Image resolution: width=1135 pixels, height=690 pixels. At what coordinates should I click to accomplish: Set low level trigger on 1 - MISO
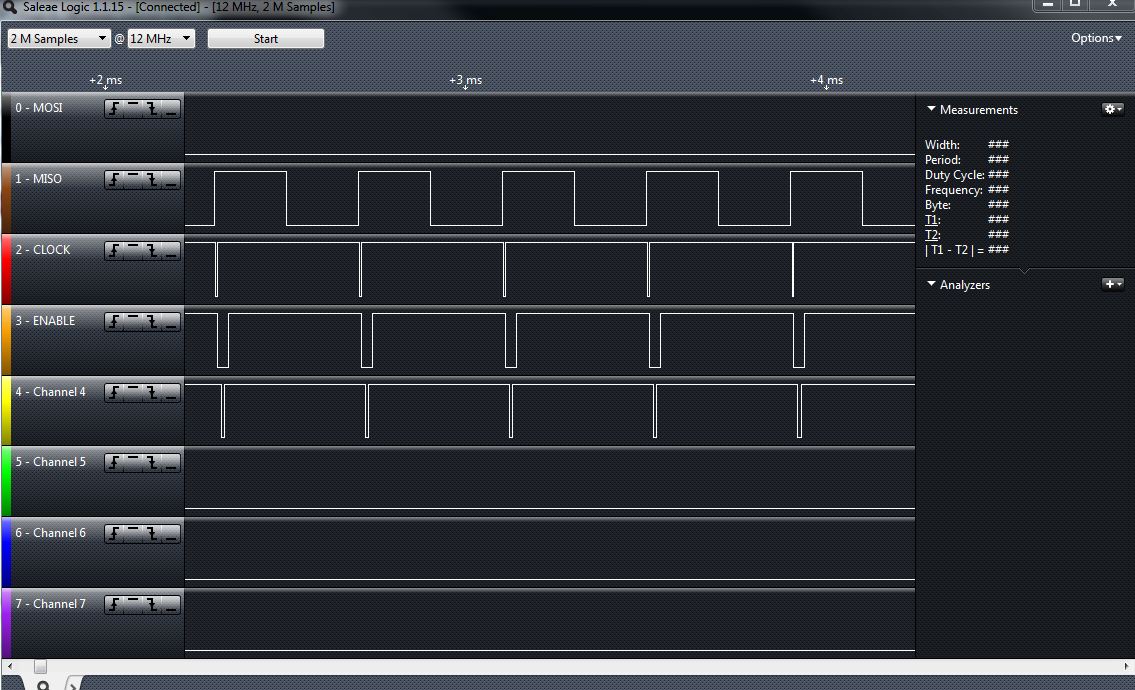tap(171, 180)
